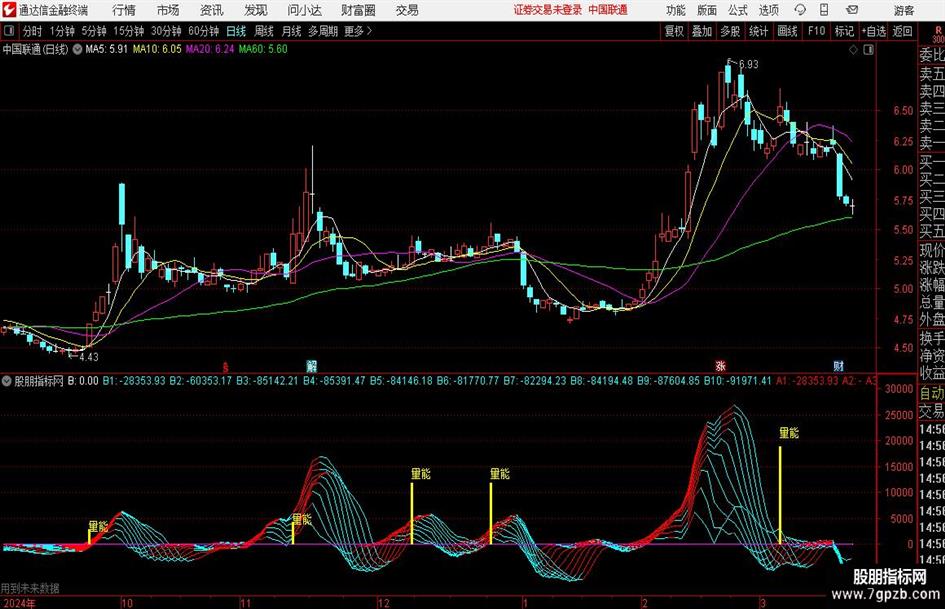Switch to the 周线 weekly tab
This screenshot has width=945, height=609.
264,31
